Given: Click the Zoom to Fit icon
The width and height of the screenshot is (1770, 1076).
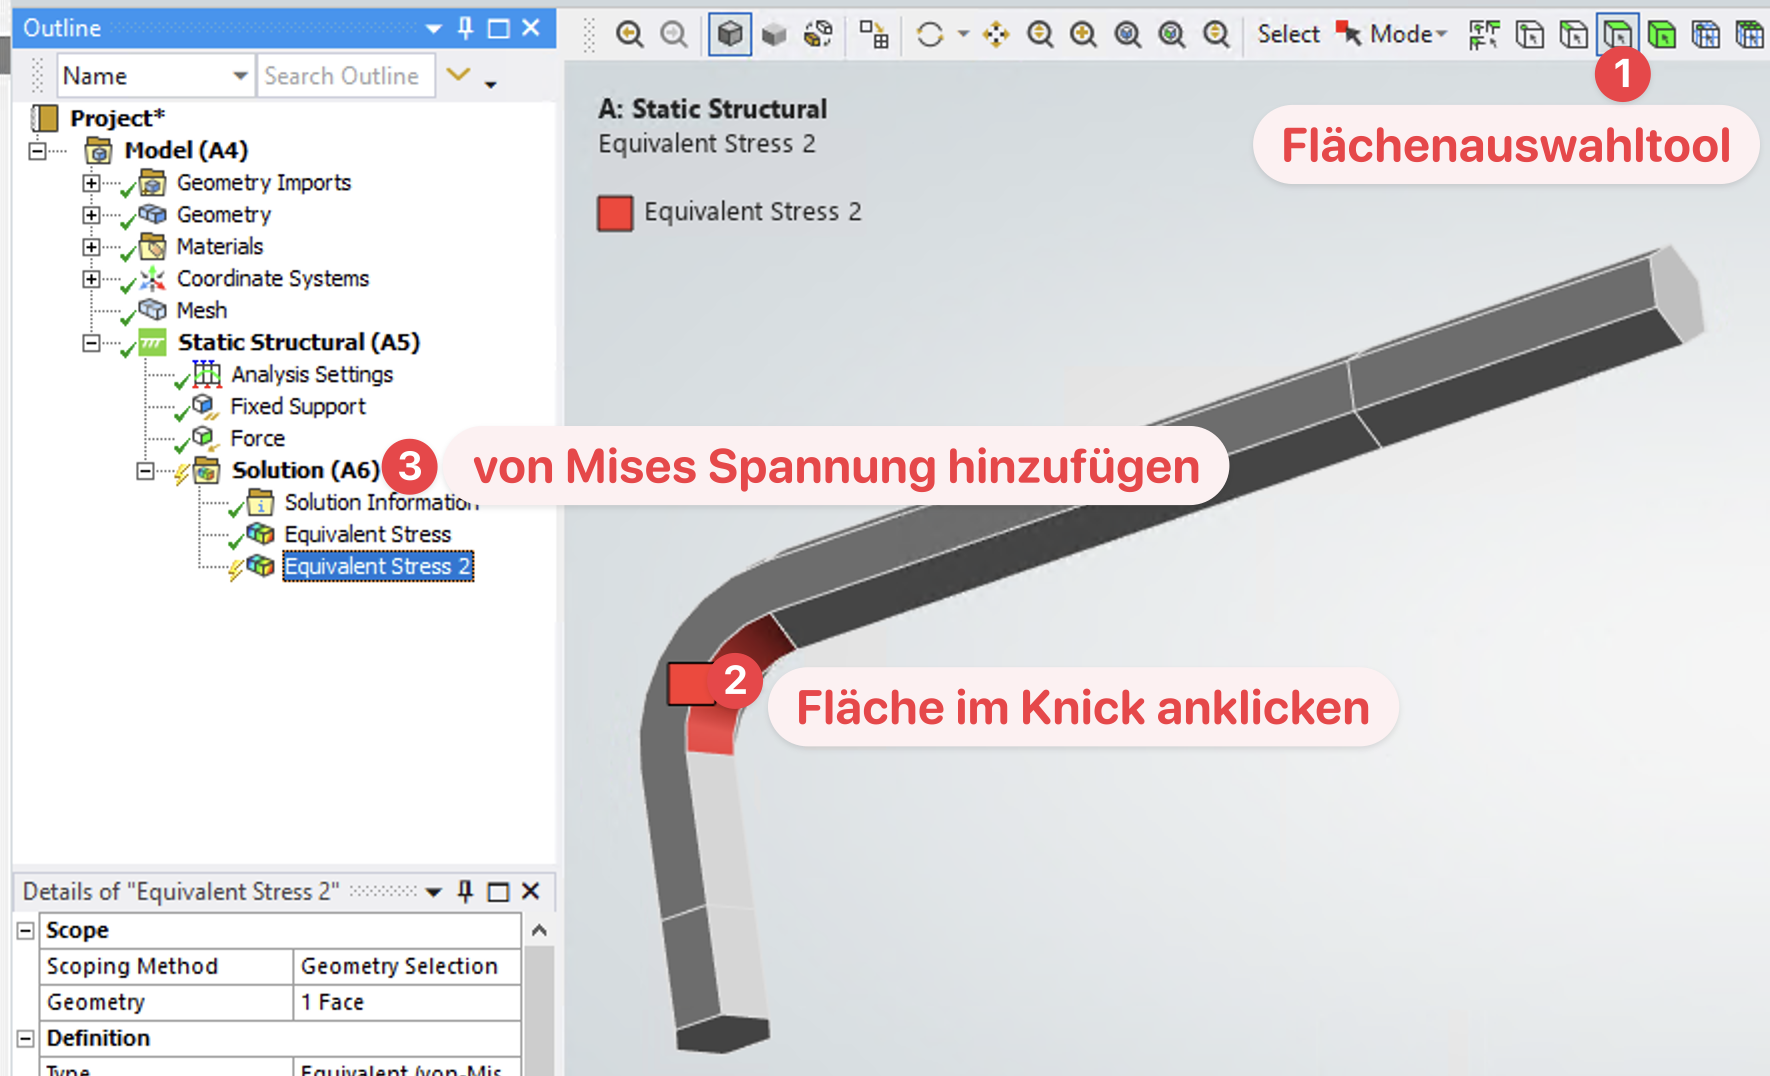Looking at the screenshot, I should (x=1128, y=34).
